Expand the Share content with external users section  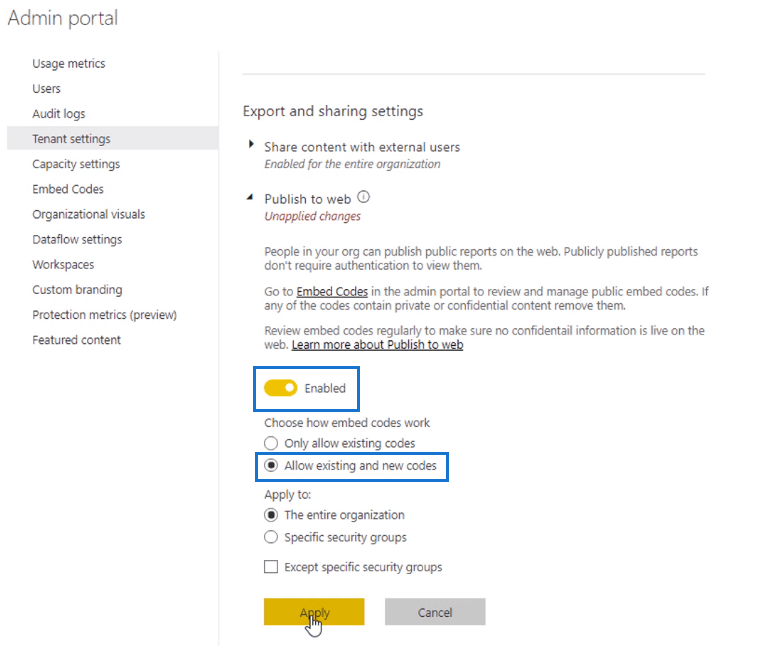(251, 144)
